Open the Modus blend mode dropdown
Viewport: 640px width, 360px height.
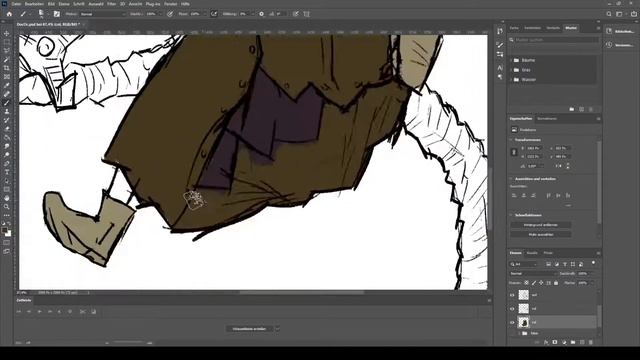pyautogui.click(x=102, y=14)
